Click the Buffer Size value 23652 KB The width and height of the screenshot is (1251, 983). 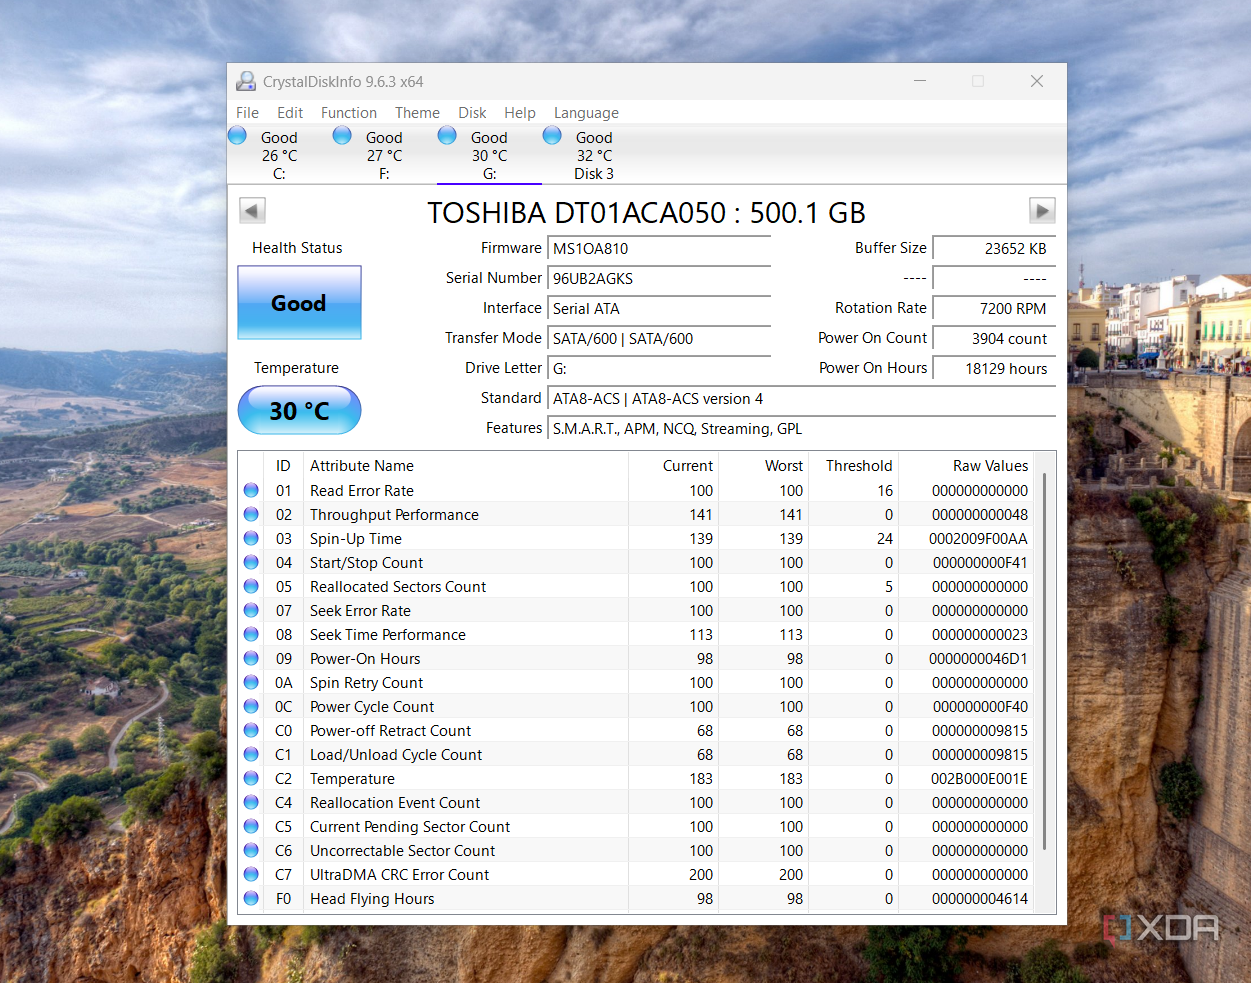994,248
